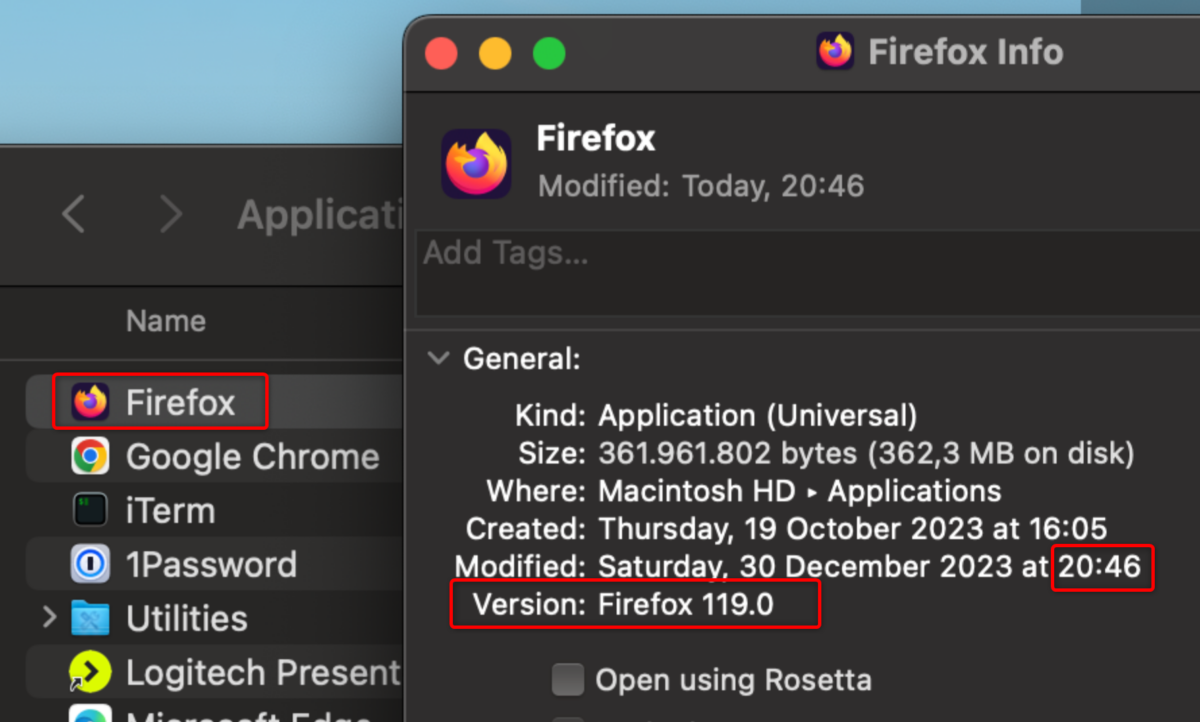Select the Name column header
This screenshot has height=722, width=1200.
[x=165, y=321]
